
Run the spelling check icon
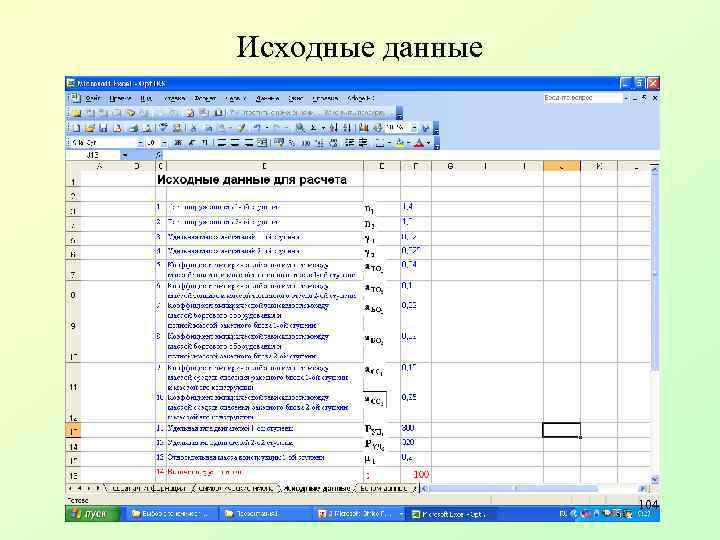[163, 128]
